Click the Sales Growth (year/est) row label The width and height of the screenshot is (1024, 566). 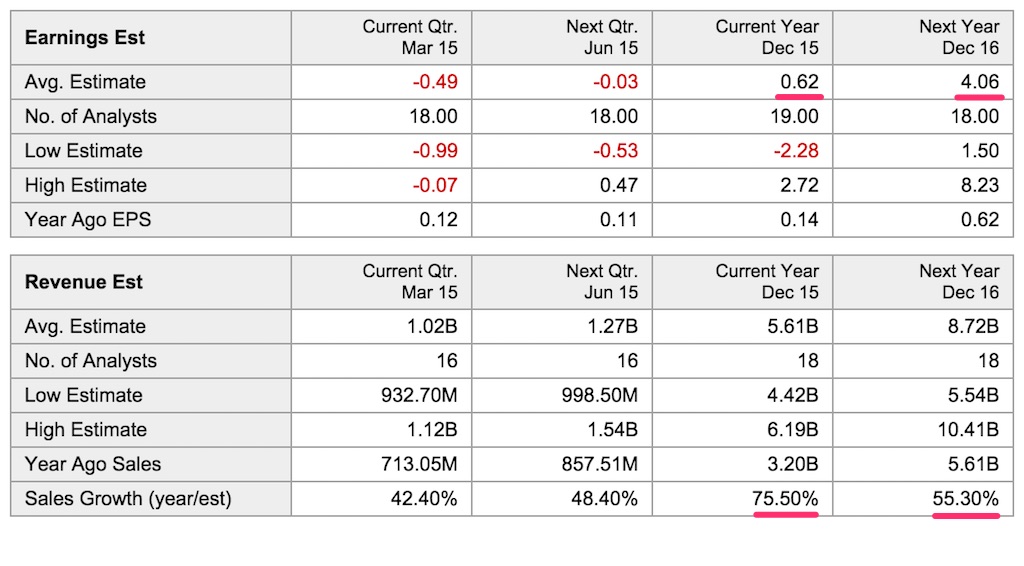(128, 498)
